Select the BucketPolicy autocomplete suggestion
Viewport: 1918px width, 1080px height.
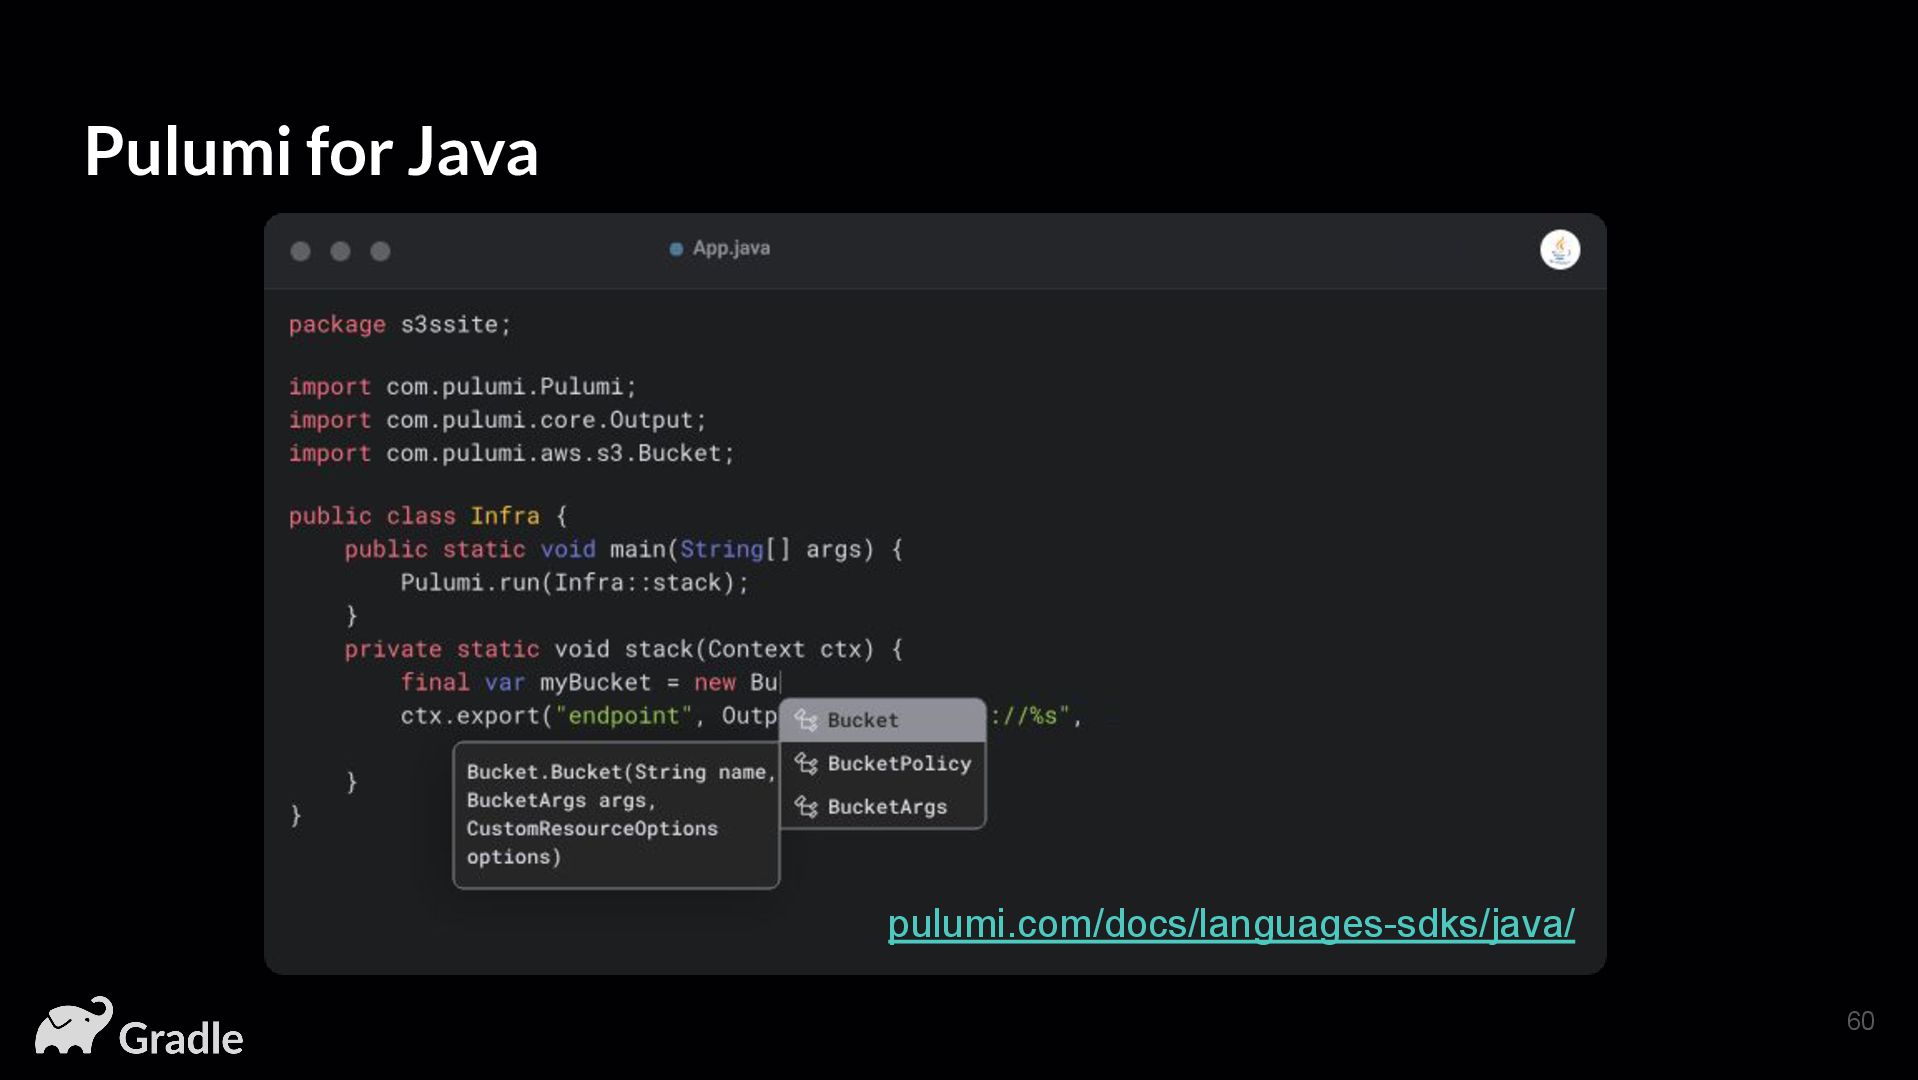pos(882,764)
